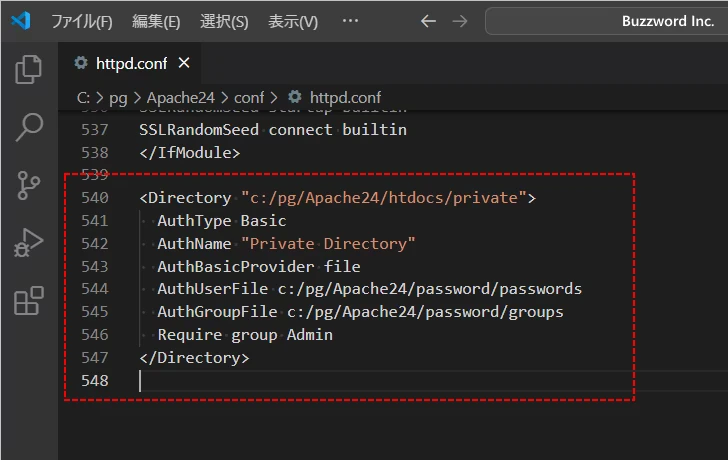The image size is (728, 460).
Task: Open the Search view icon
Action: (x=29, y=127)
